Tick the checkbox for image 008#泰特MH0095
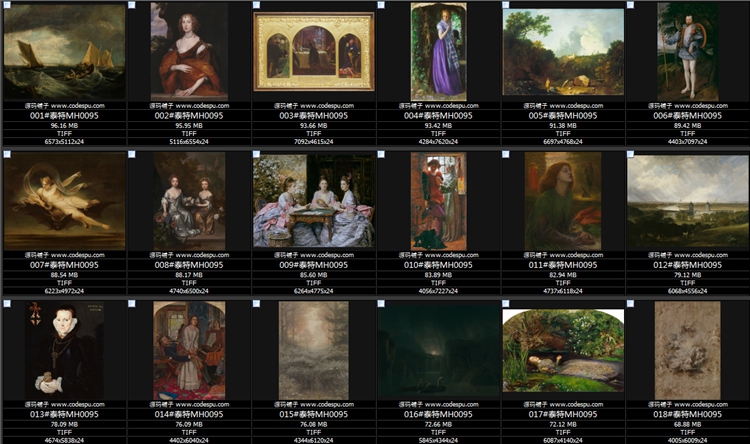Image resolution: width=750 pixels, height=444 pixels. pos(132,154)
